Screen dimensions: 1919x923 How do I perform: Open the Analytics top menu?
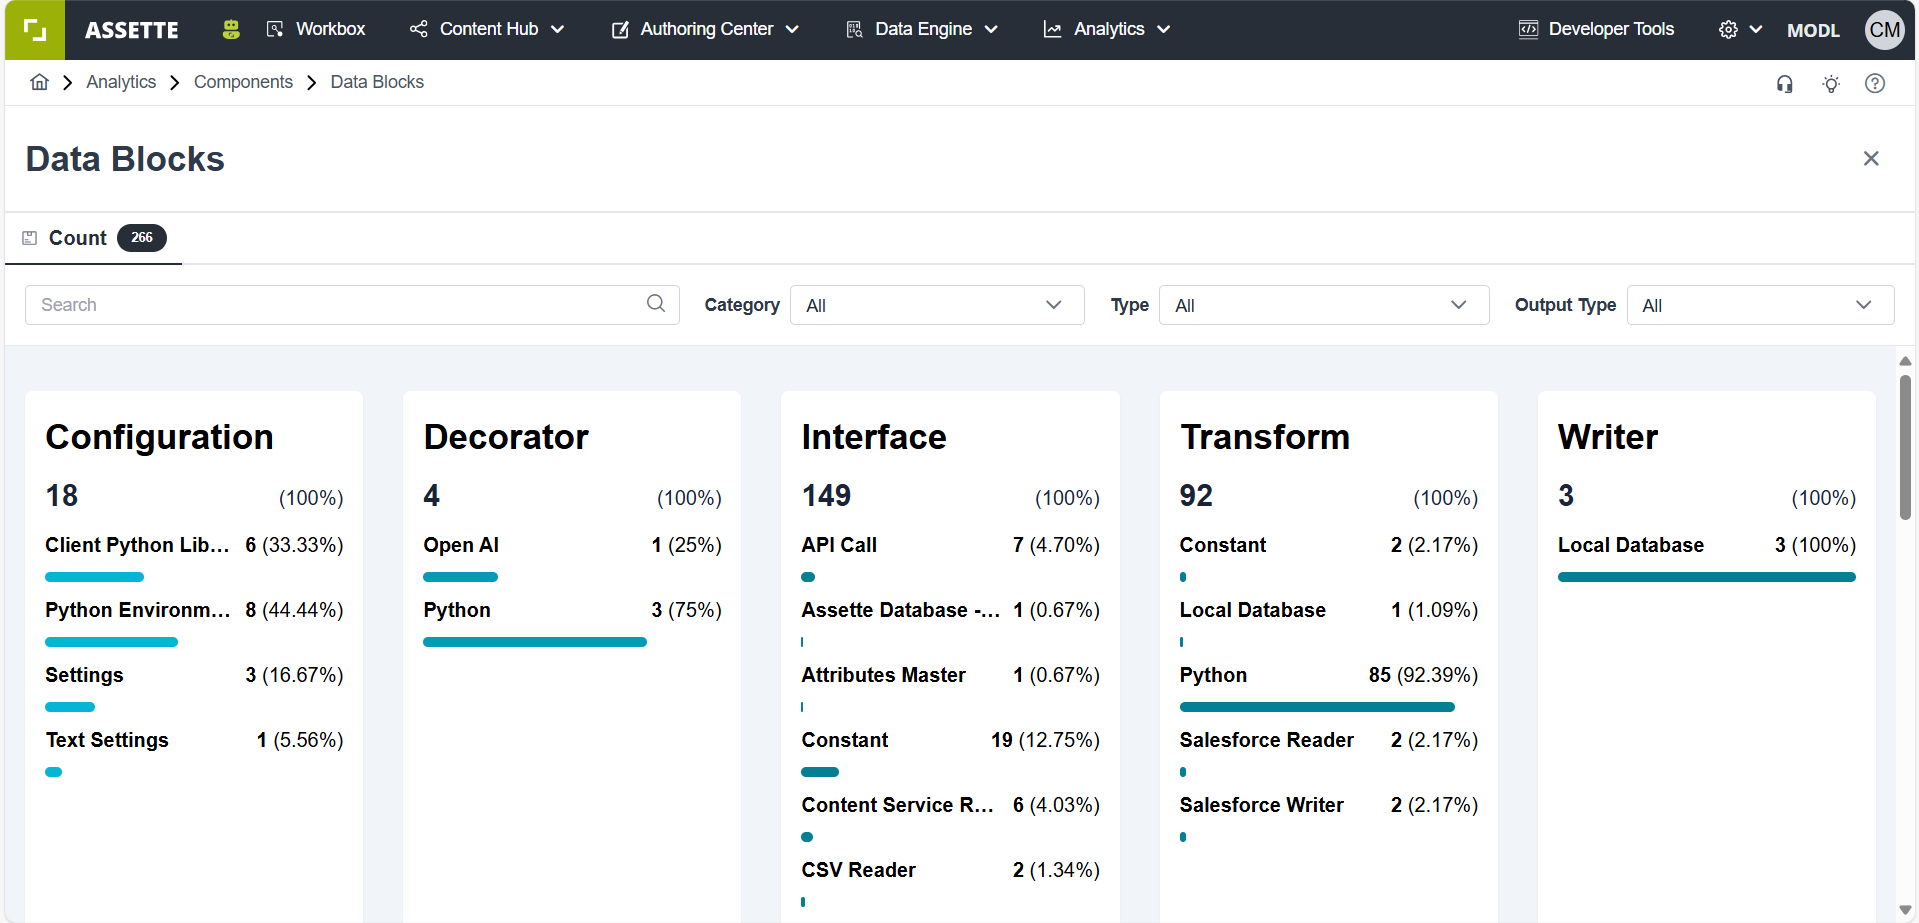(x=1107, y=29)
